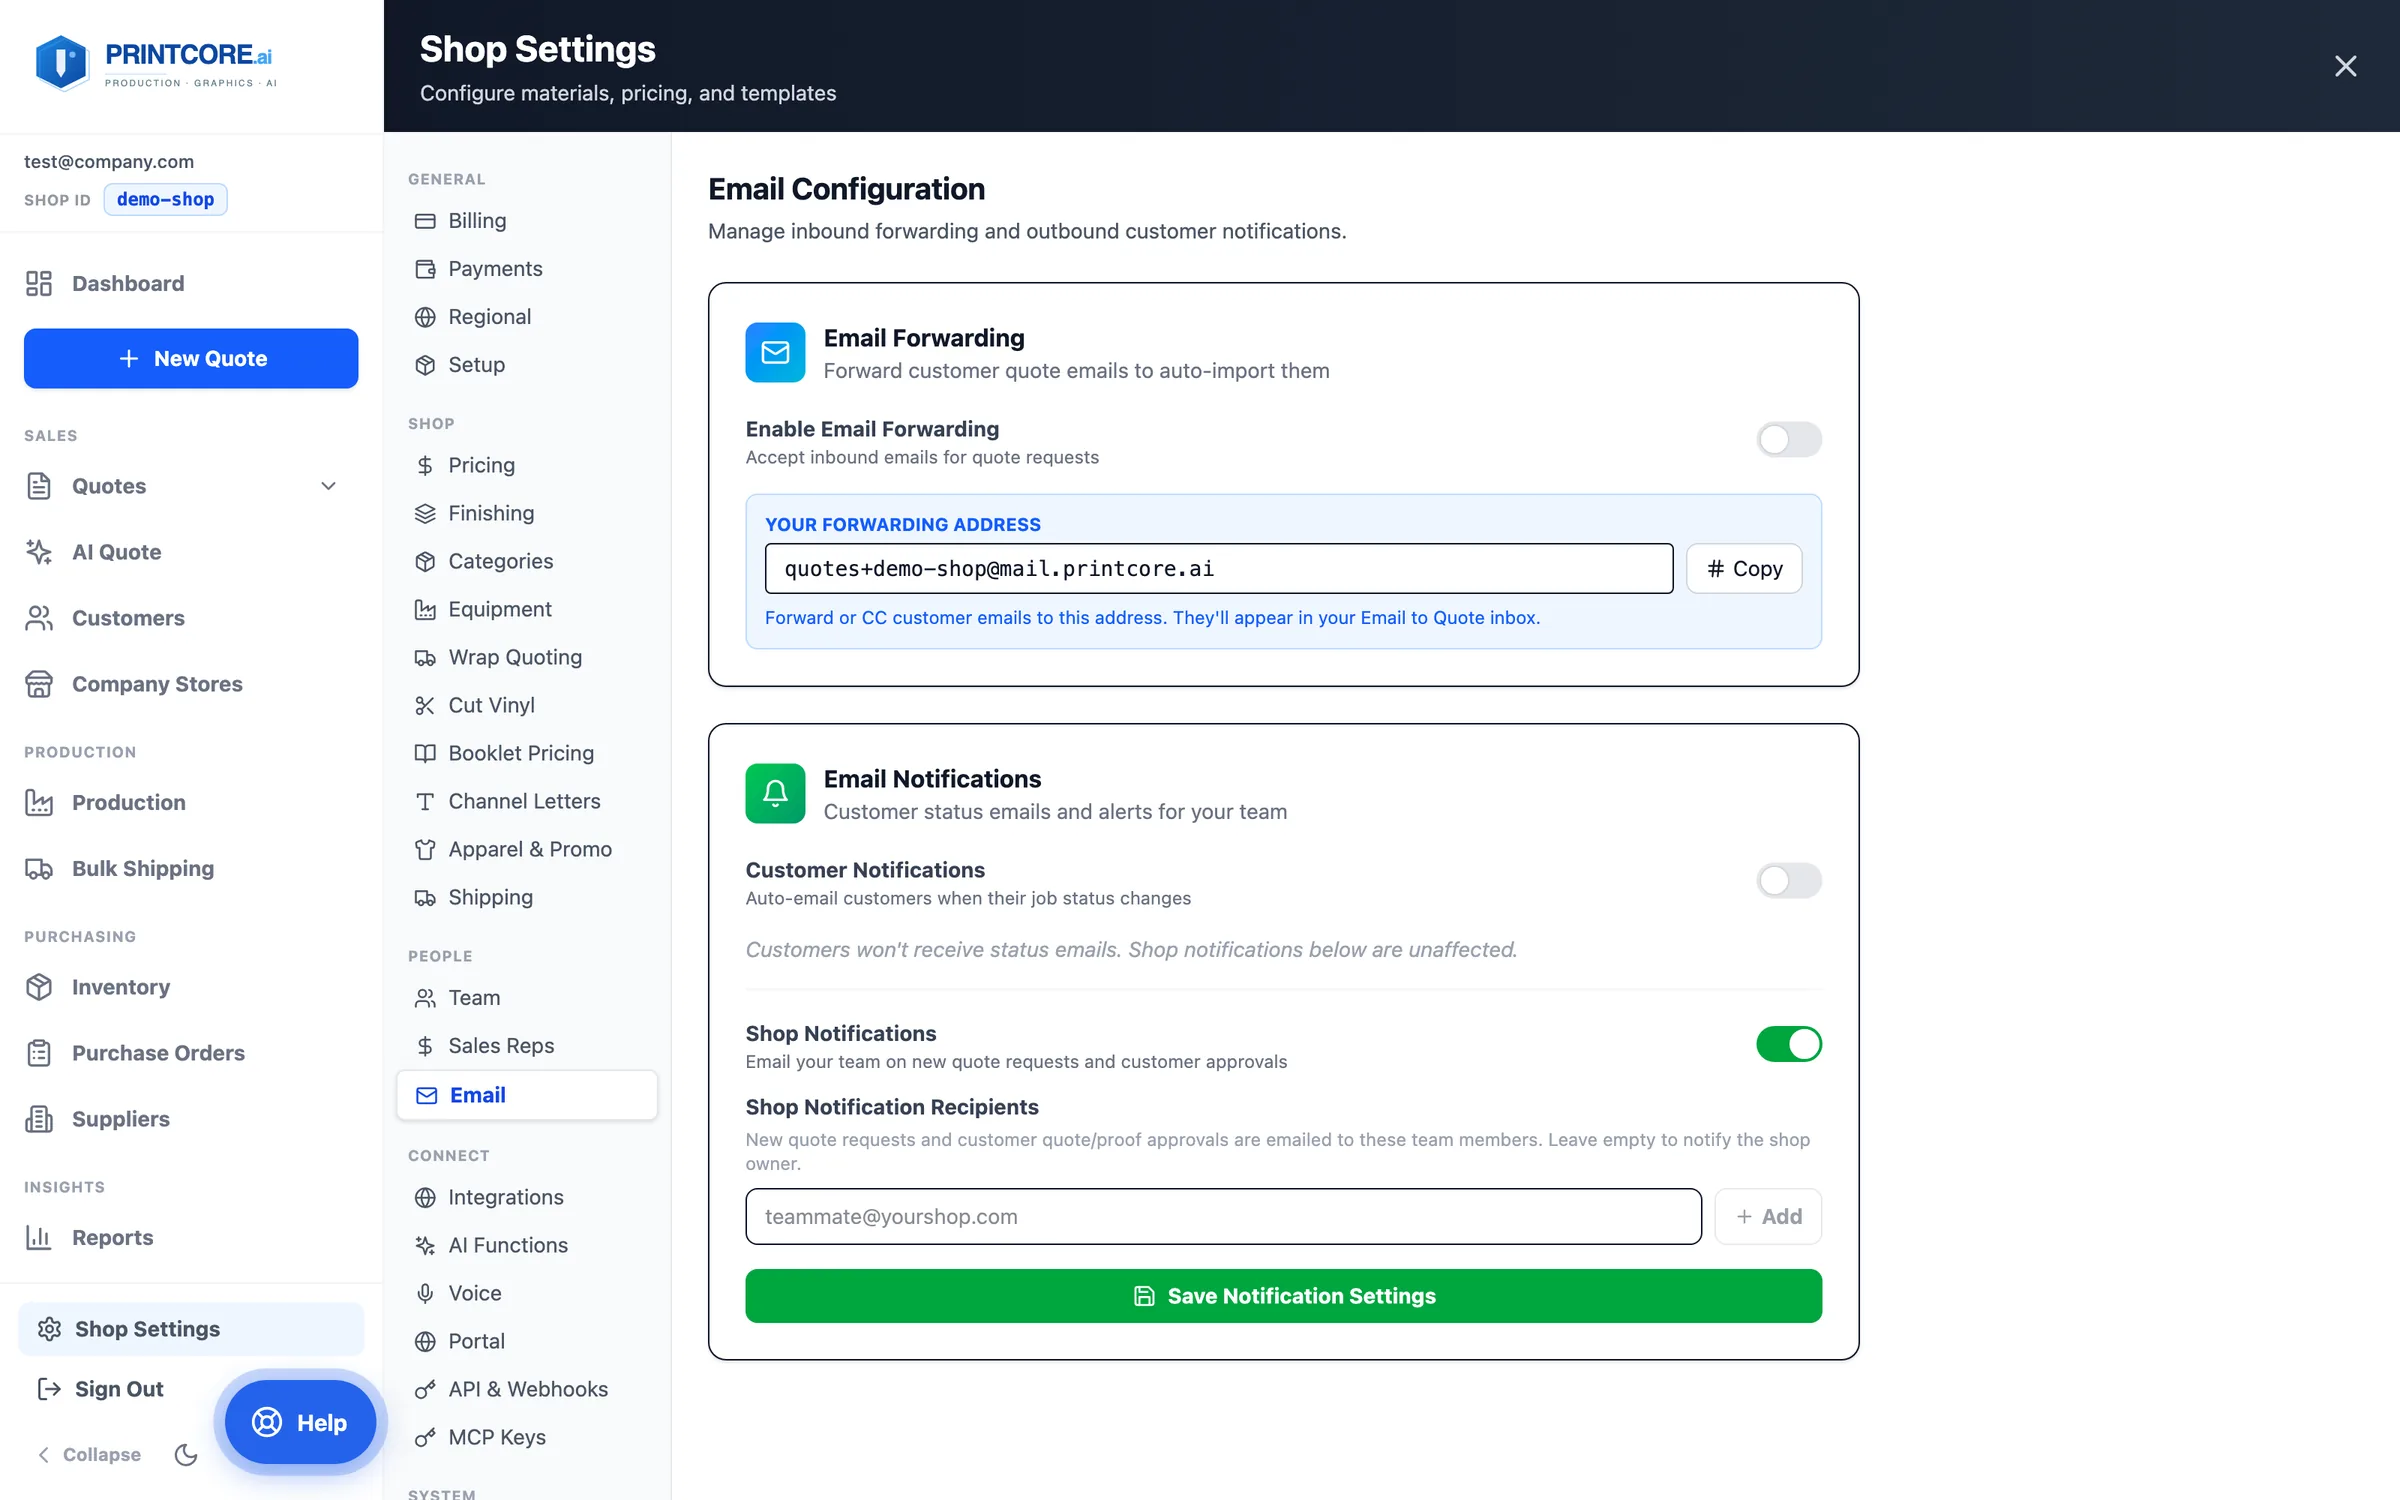
Task: Open Channel Letters settings
Action: [x=527, y=801]
